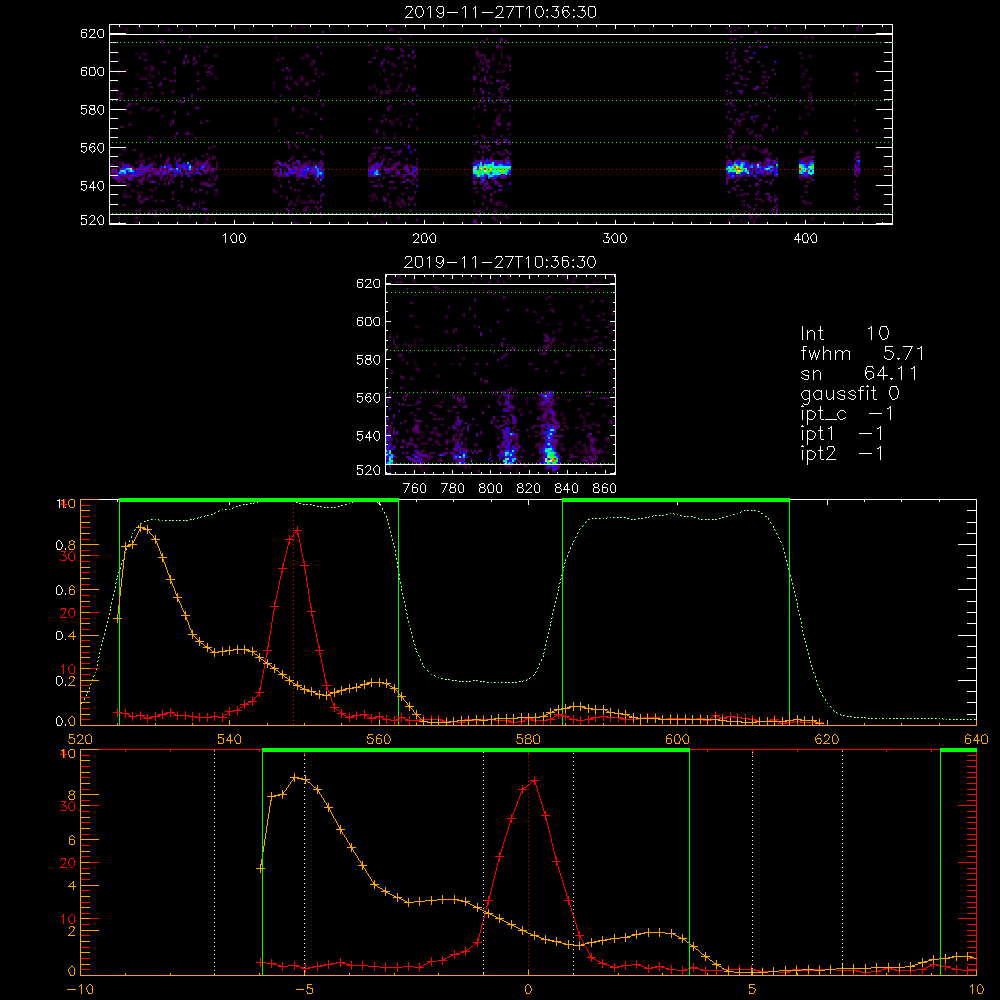Select the 'fwhm 5.71' value
This screenshot has width=1000, height=1000.
pos(862,353)
